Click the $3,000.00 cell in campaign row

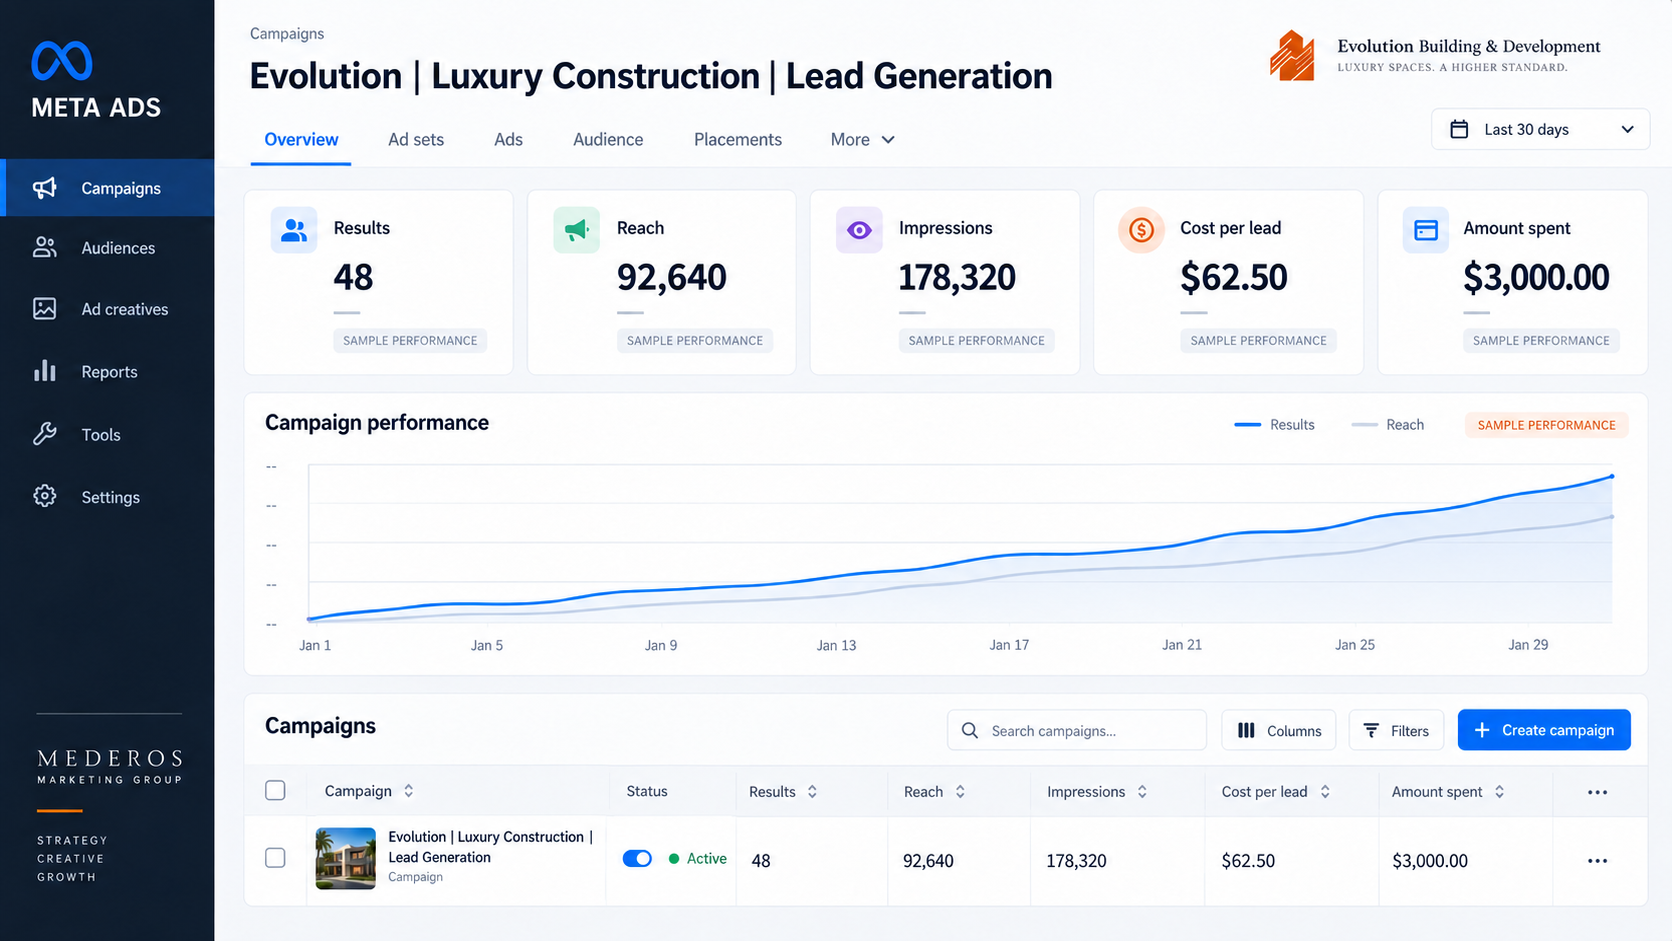[x=1430, y=861]
